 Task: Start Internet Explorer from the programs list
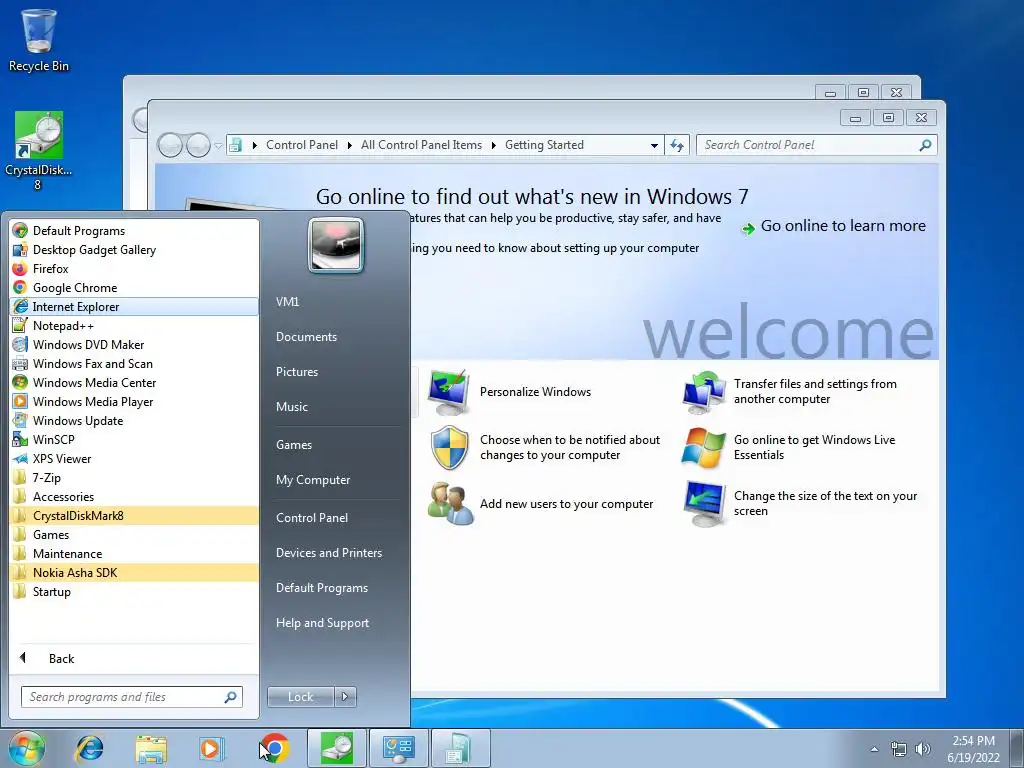[134, 306]
